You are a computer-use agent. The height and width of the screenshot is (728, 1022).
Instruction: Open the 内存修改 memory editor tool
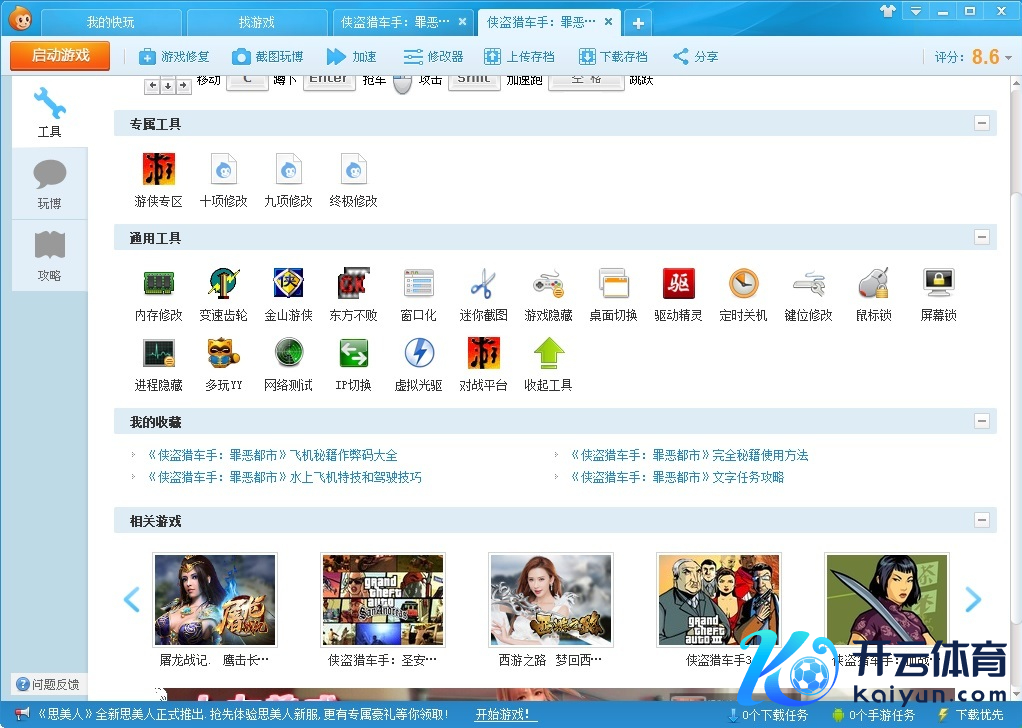(x=159, y=284)
